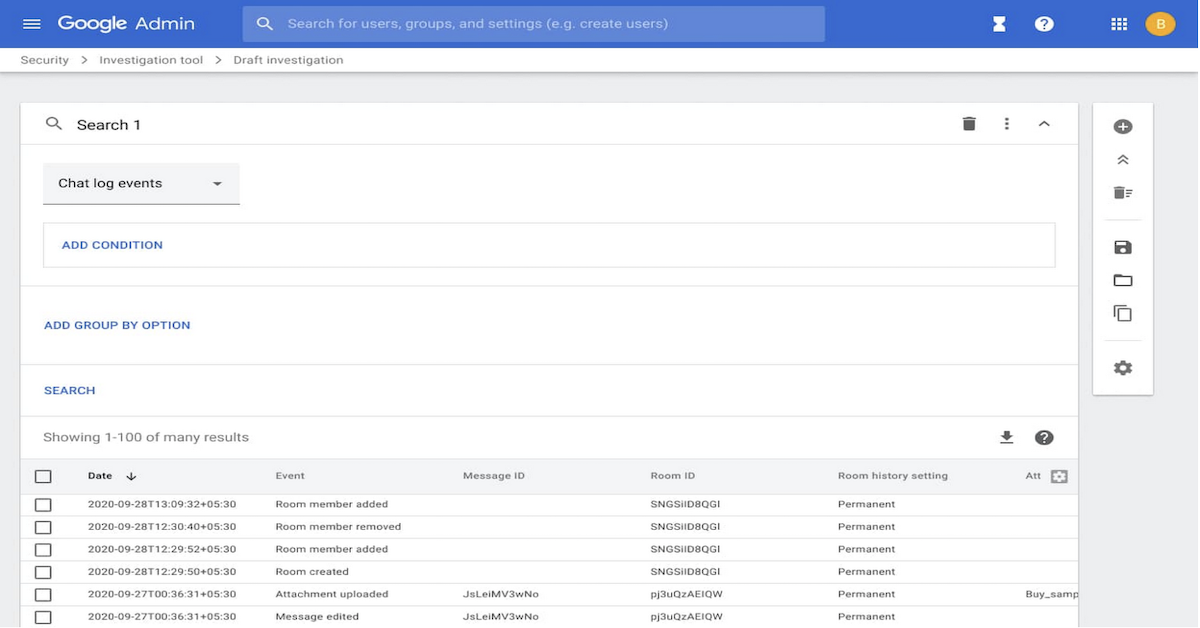Go to Security breadcrumb
1200x628 pixels.
tap(45, 60)
